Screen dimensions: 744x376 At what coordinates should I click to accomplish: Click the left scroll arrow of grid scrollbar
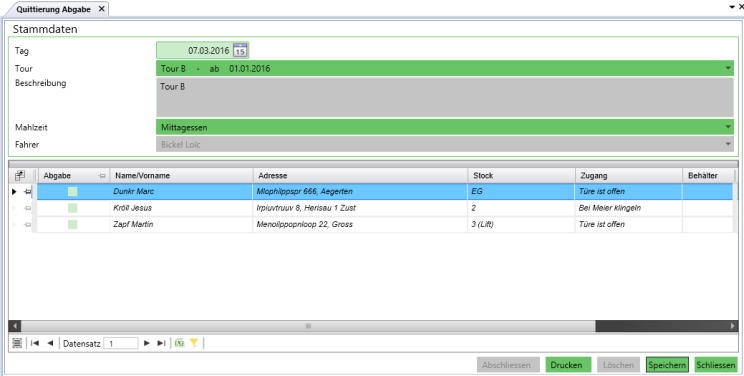point(15,326)
